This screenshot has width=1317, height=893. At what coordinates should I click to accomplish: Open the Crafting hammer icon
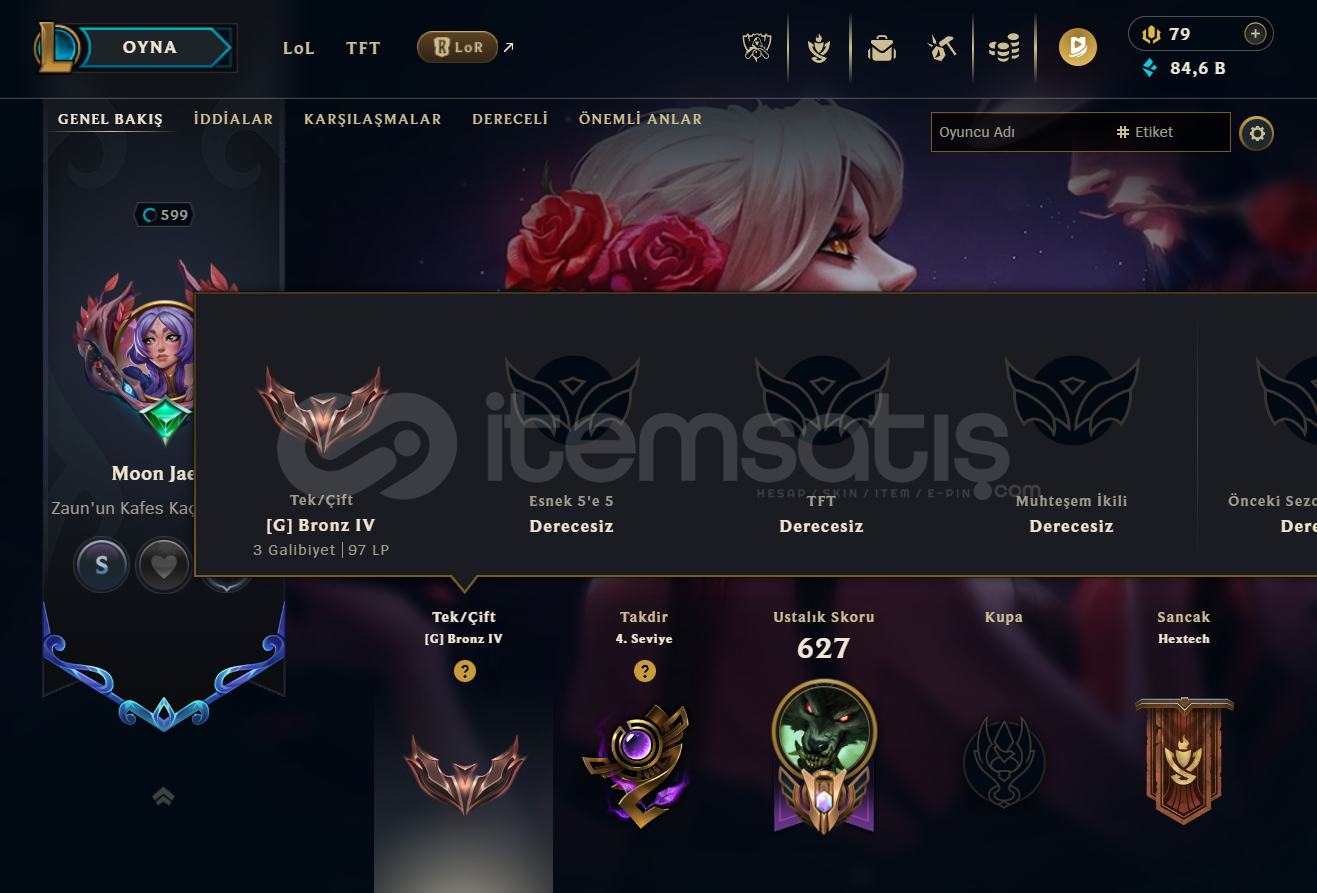[943, 47]
